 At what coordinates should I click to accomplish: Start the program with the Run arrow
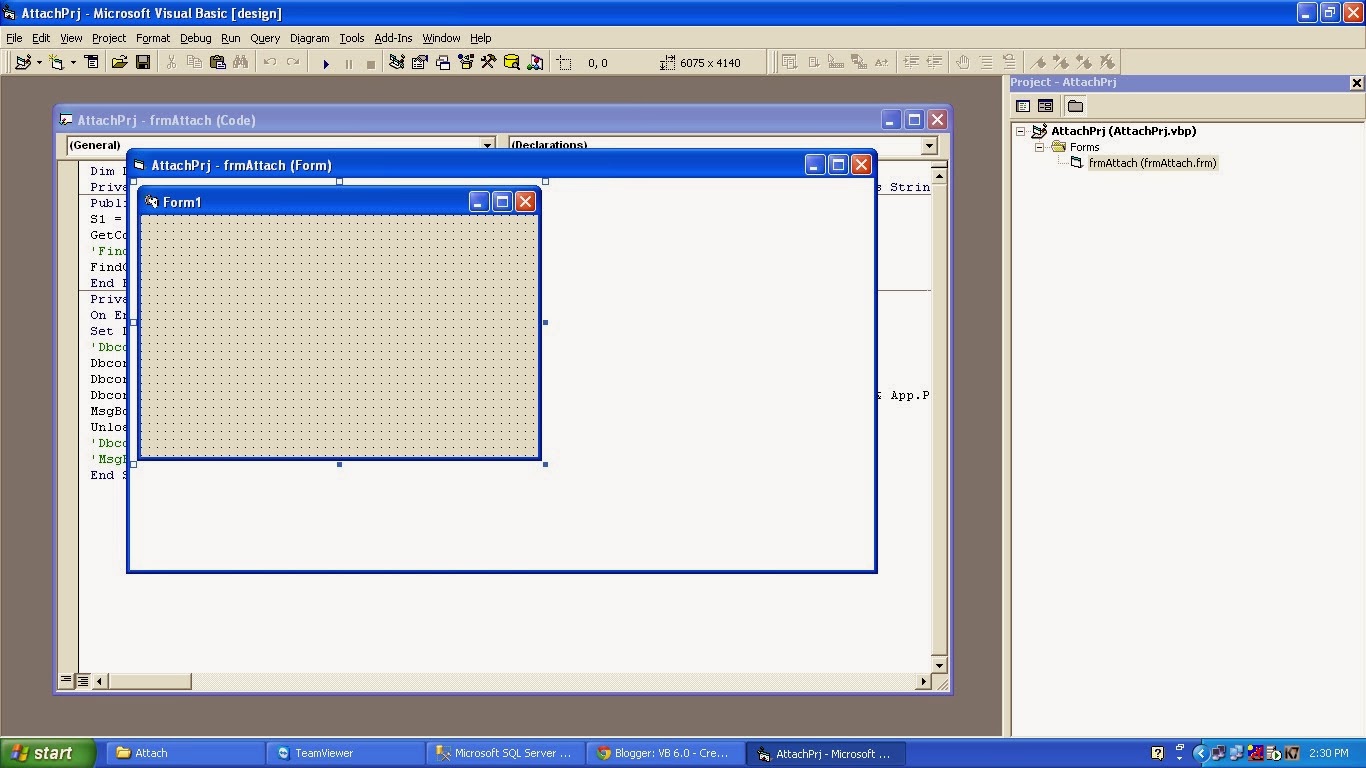(x=325, y=63)
